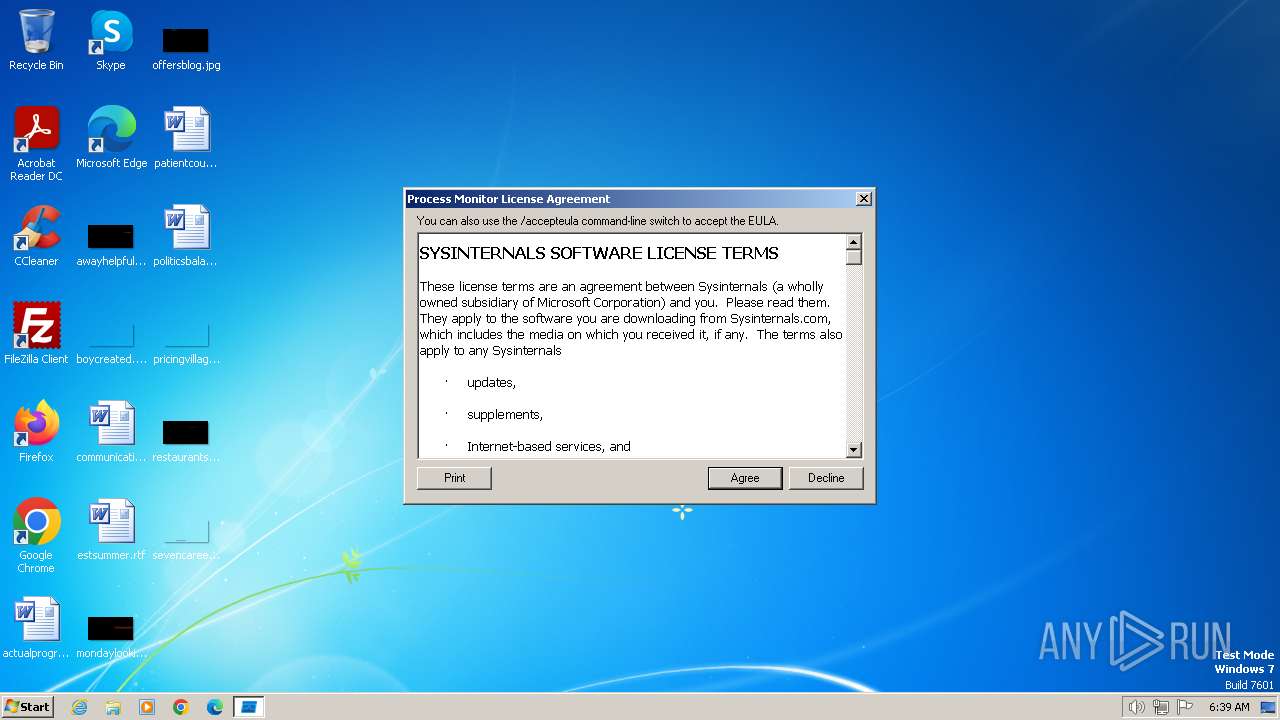
Task: Click the Start button
Action: (x=28, y=706)
